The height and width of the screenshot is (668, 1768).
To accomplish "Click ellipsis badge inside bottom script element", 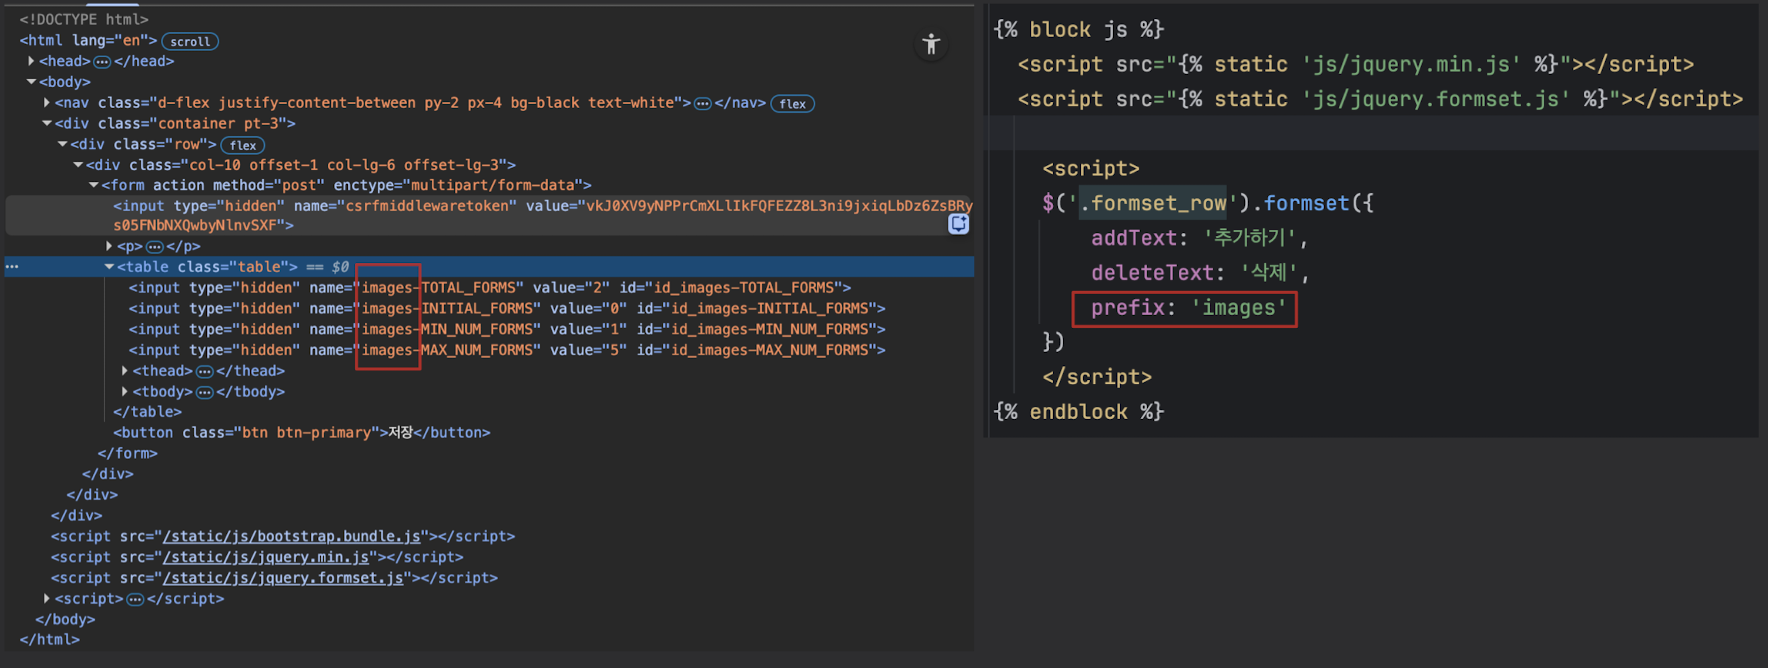I will [x=135, y=600].
